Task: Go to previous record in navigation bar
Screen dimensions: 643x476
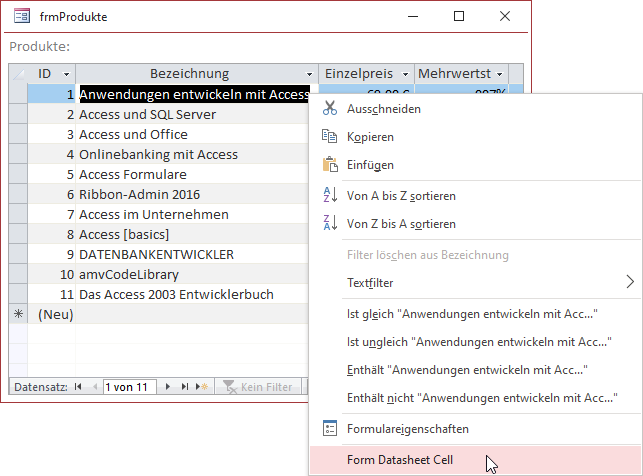Action: tap(95, 387)
